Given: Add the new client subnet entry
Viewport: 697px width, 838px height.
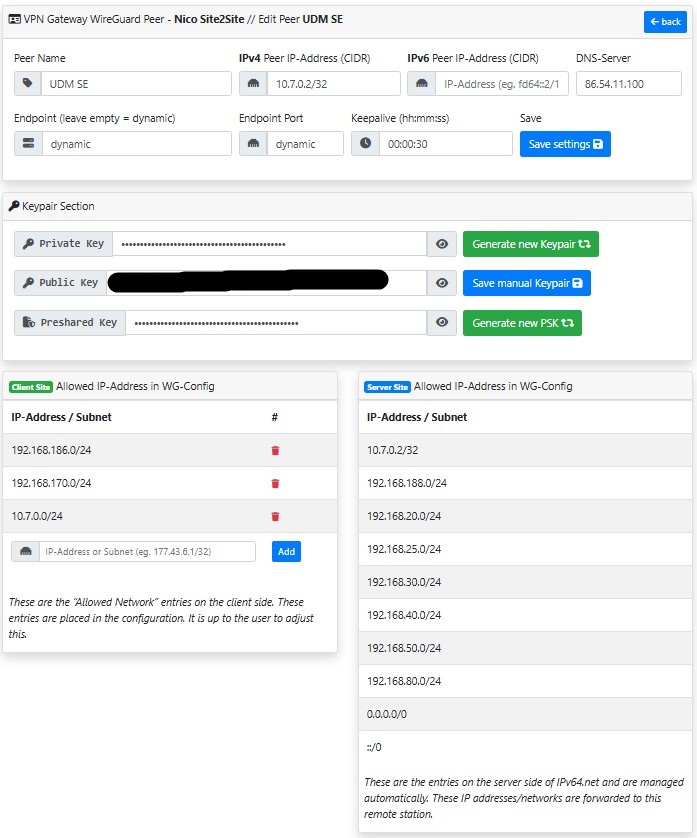Looking at the screenshot, I should [286, 551].
